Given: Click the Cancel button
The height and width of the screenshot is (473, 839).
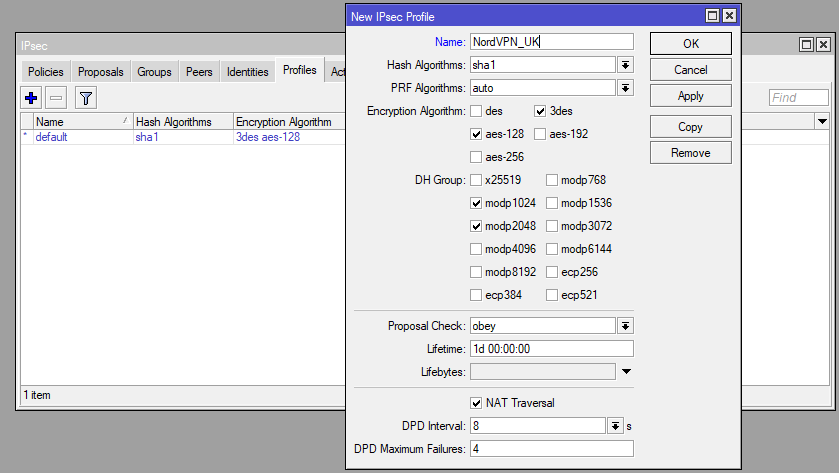Looking at the screenshot, I should (691, 70).
